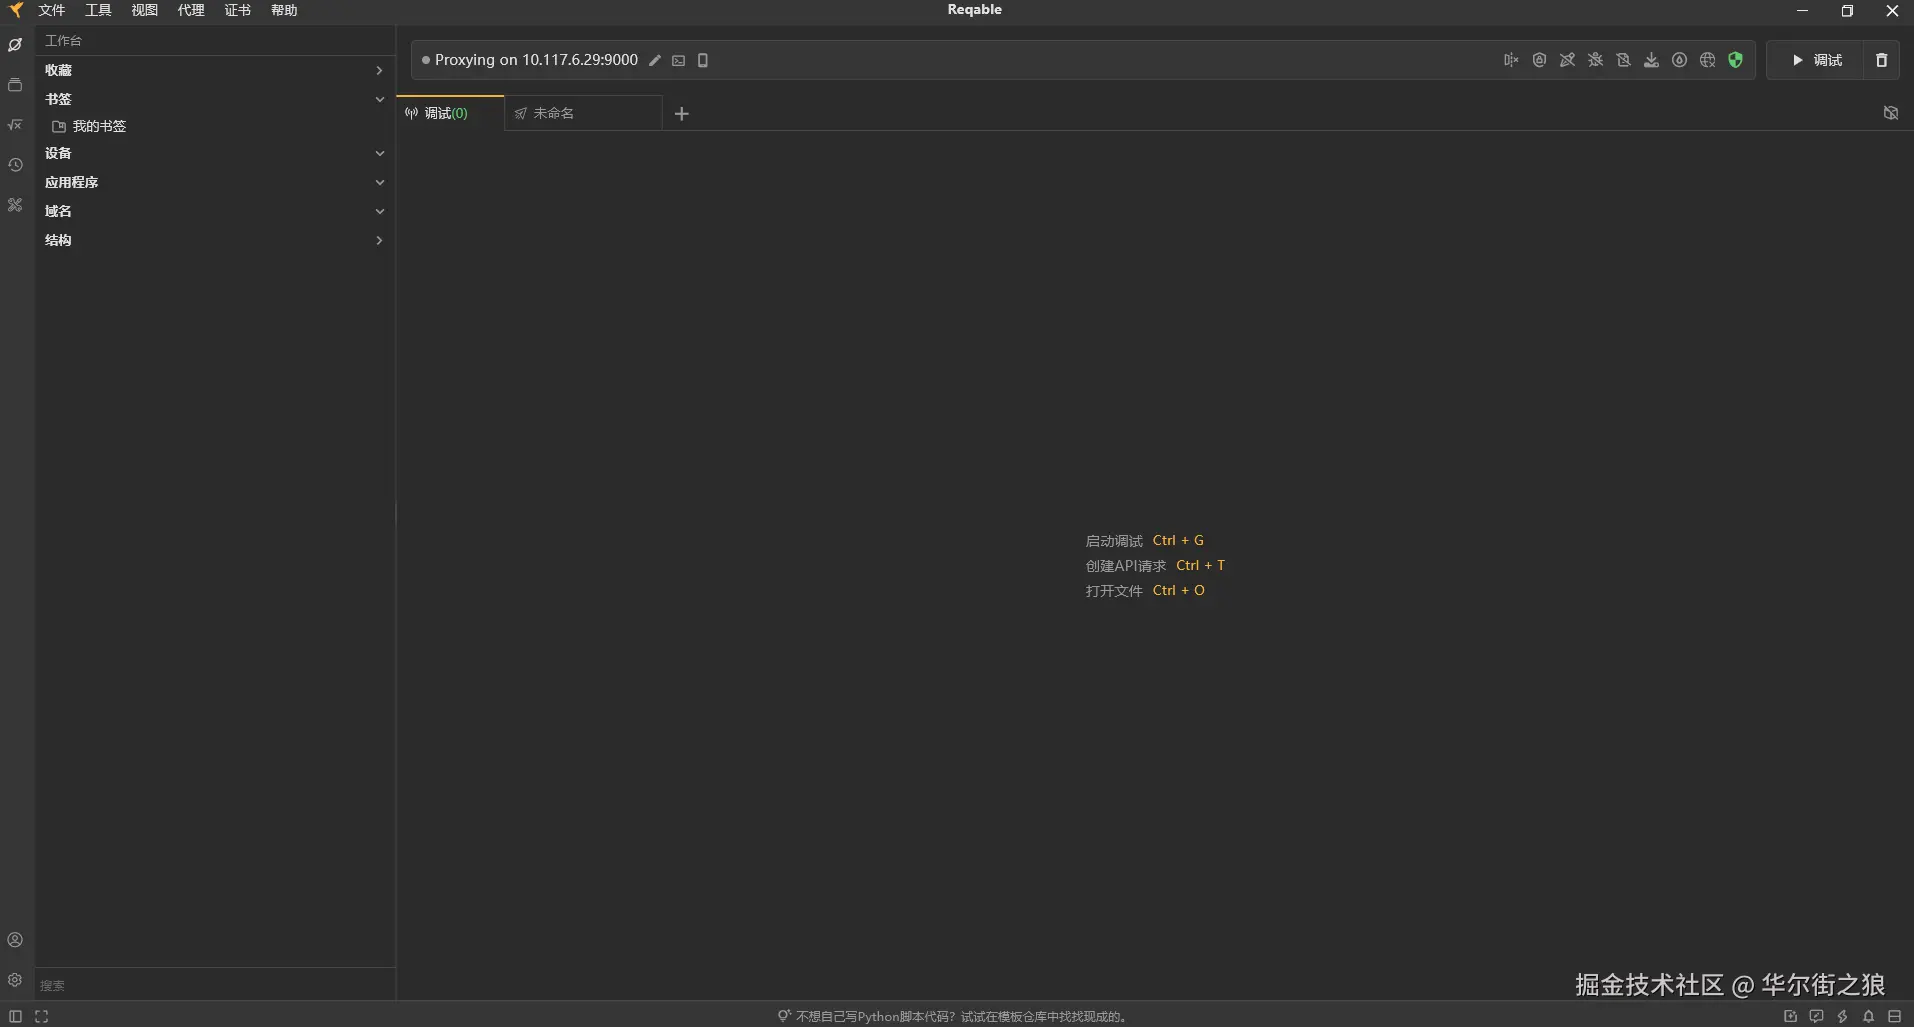The image size is (1914, 1027).
Task: Open the collections stack icon in sidebar
Action: click(15, 85)
